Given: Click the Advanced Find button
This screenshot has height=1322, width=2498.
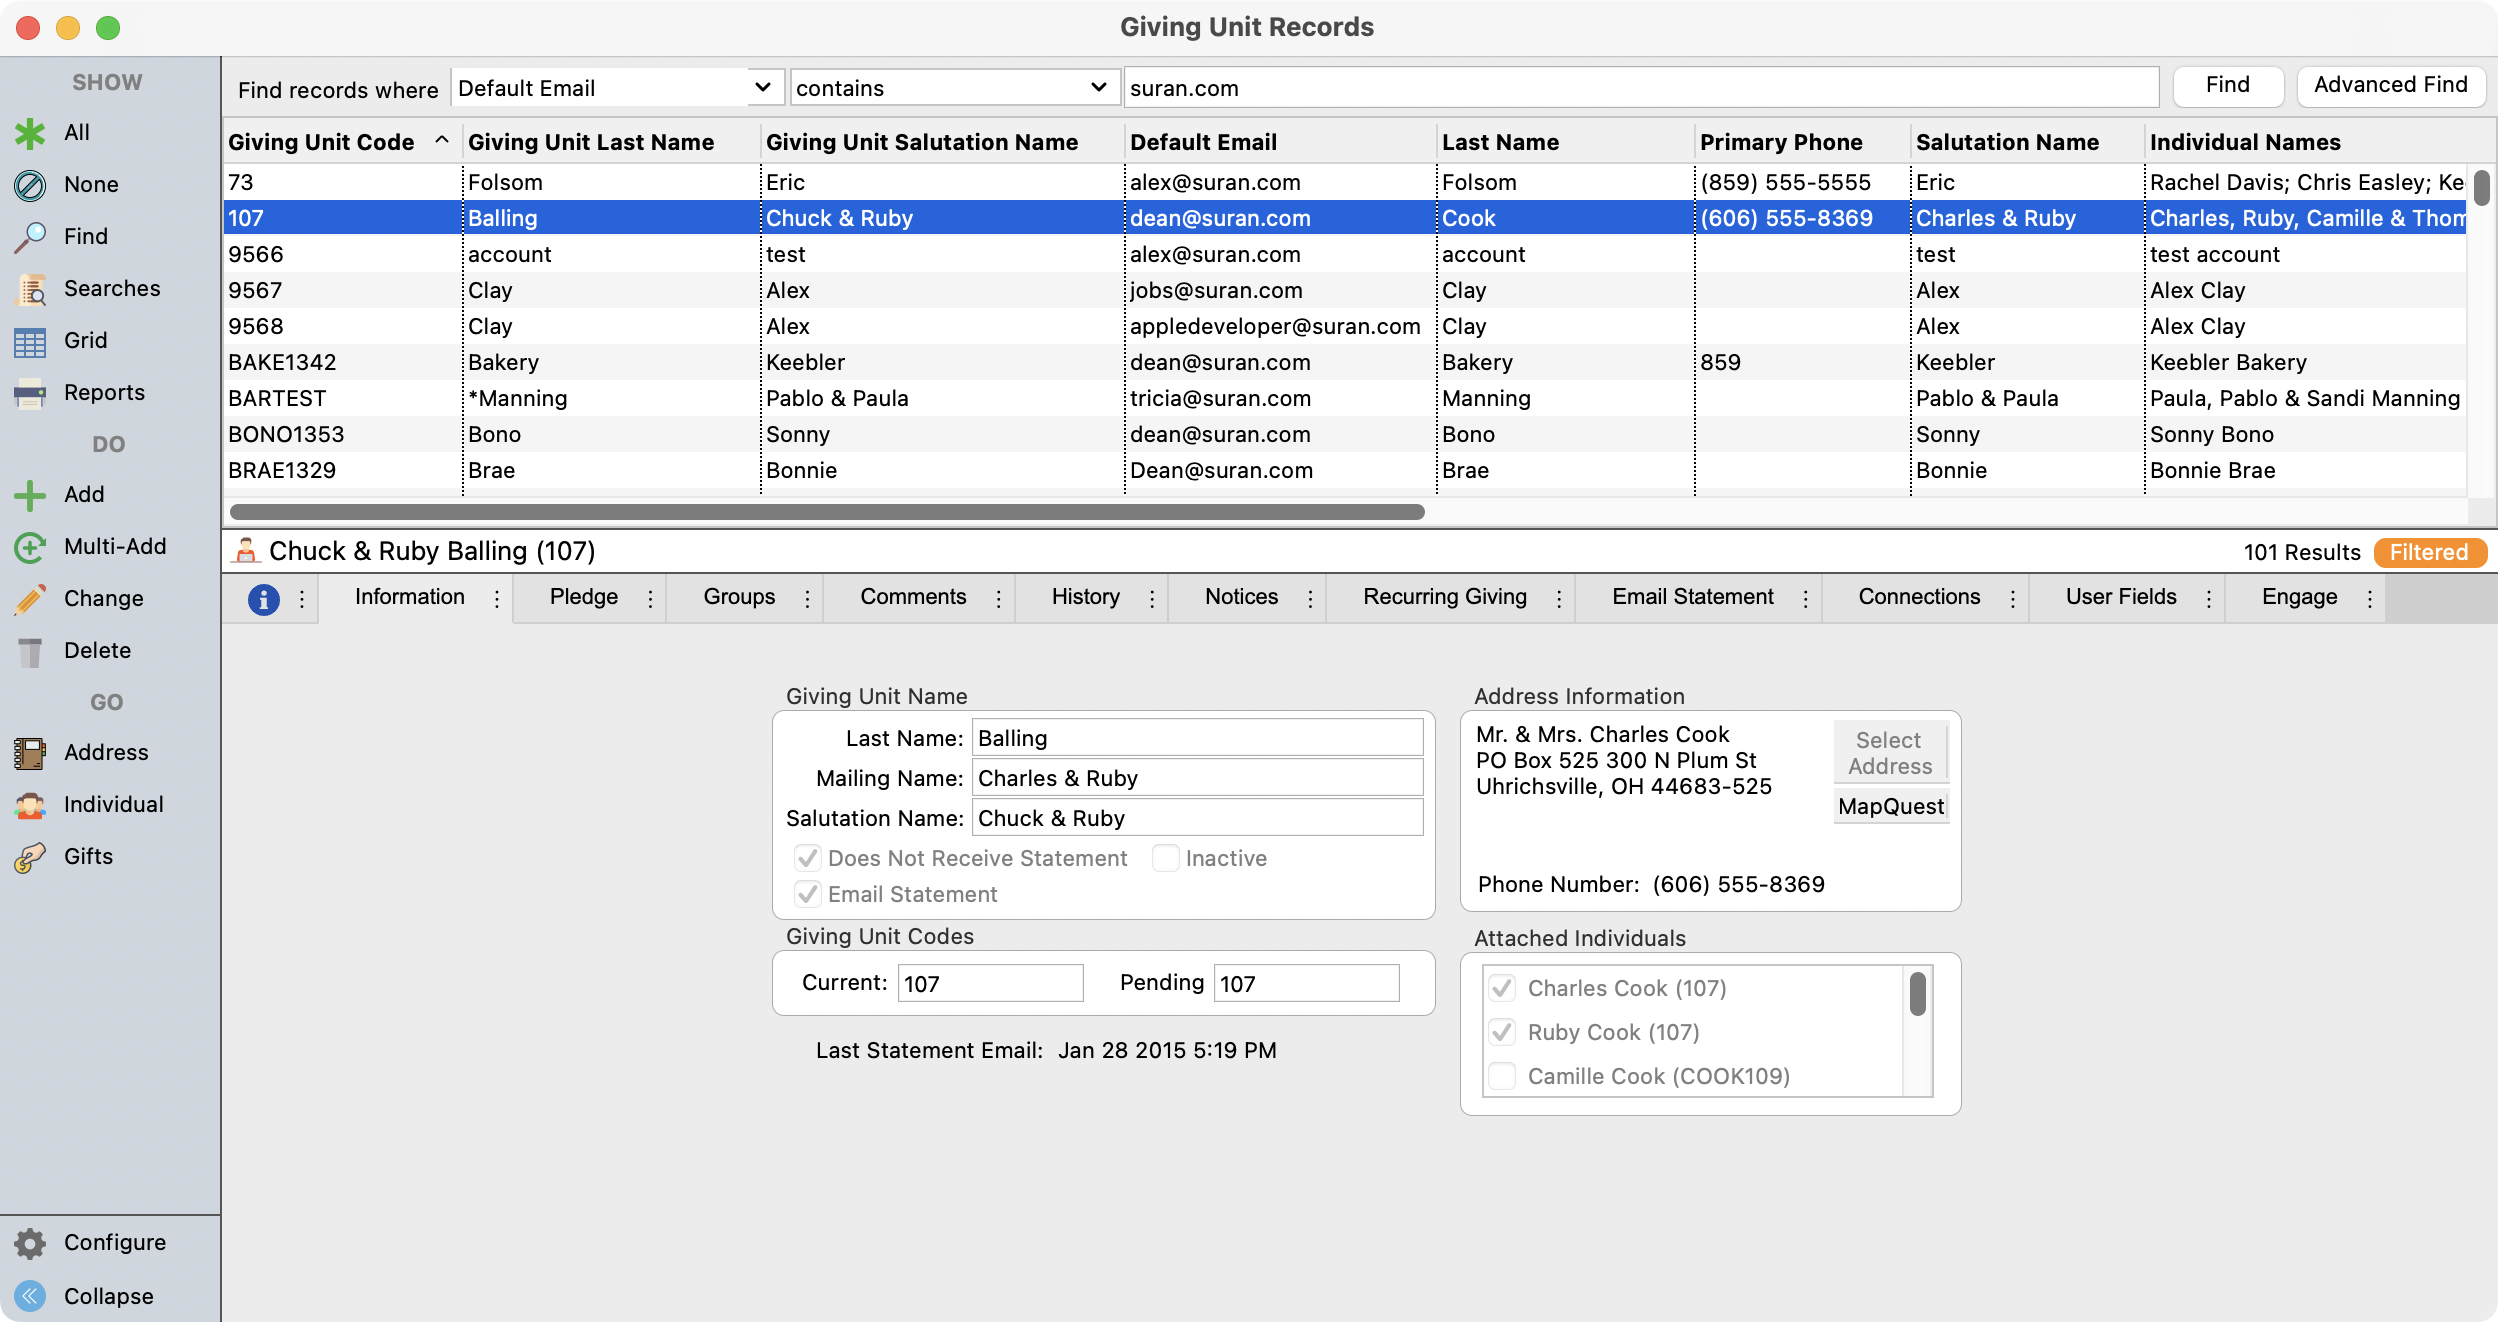Looking at the screenshot, I should click(x=2389, y=86).
